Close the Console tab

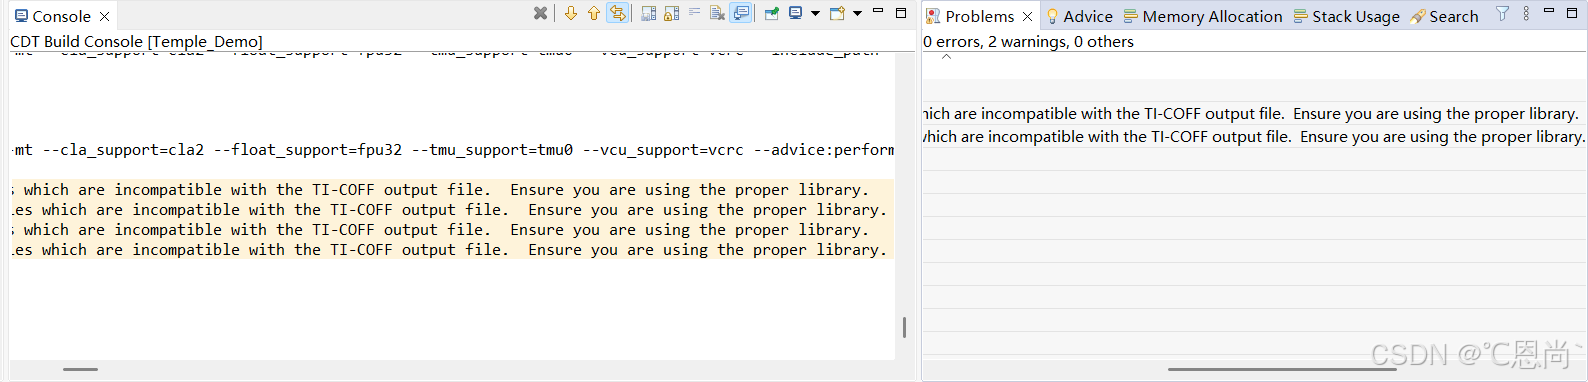(104, 16)
